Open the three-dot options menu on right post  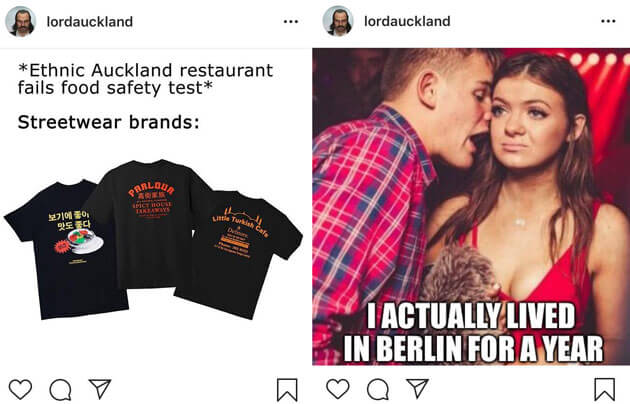pos(608,22)
